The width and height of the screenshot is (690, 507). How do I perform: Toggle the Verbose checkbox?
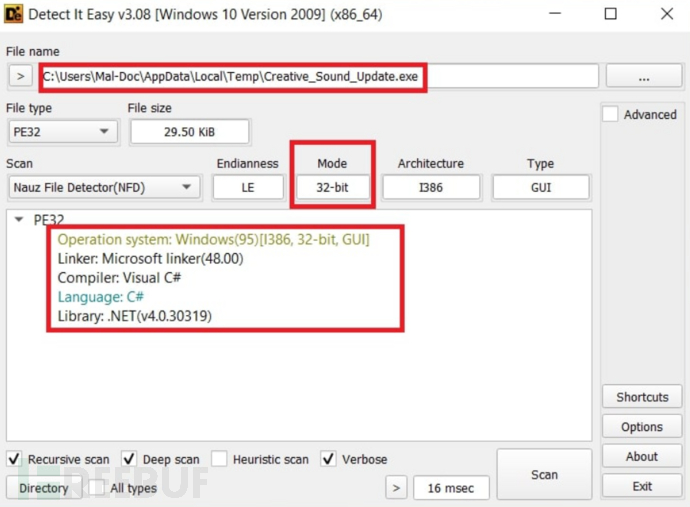tap(328, 459)
